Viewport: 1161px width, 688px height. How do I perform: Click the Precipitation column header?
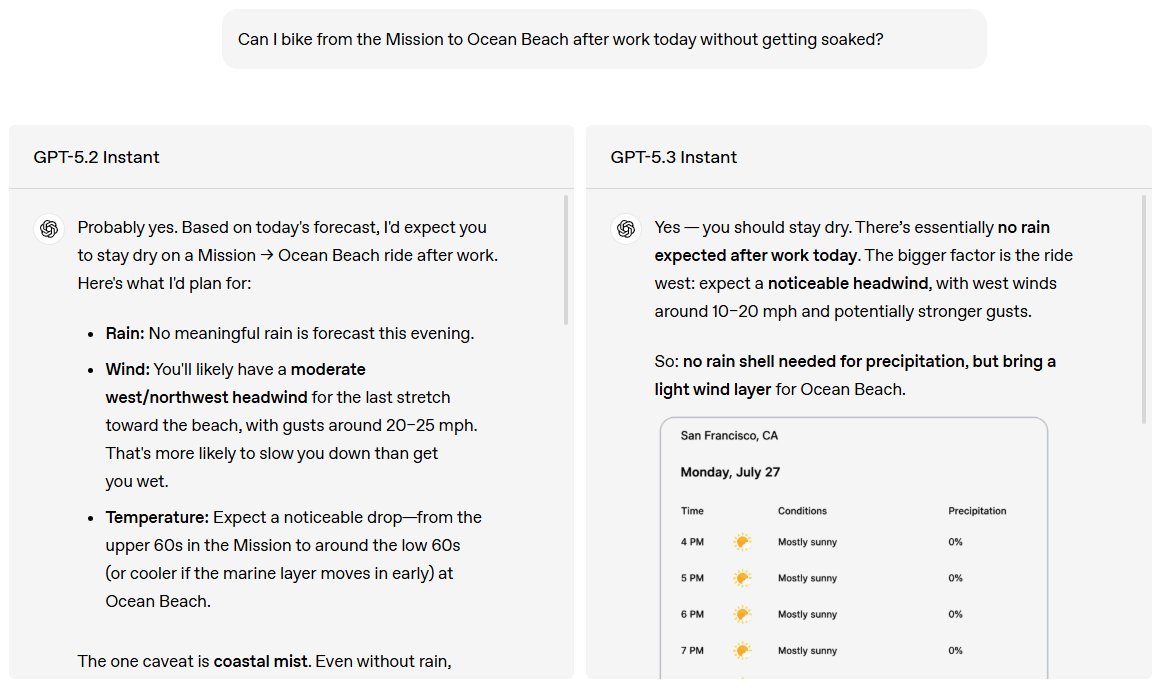point(977,511)
